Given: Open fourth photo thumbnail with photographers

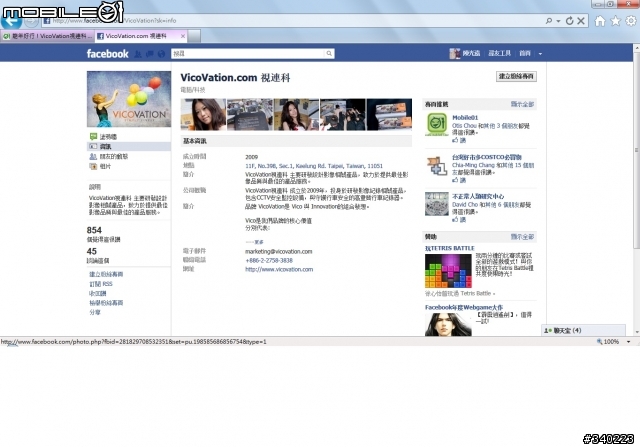Looking at the screenshot, I should (343, 115).
